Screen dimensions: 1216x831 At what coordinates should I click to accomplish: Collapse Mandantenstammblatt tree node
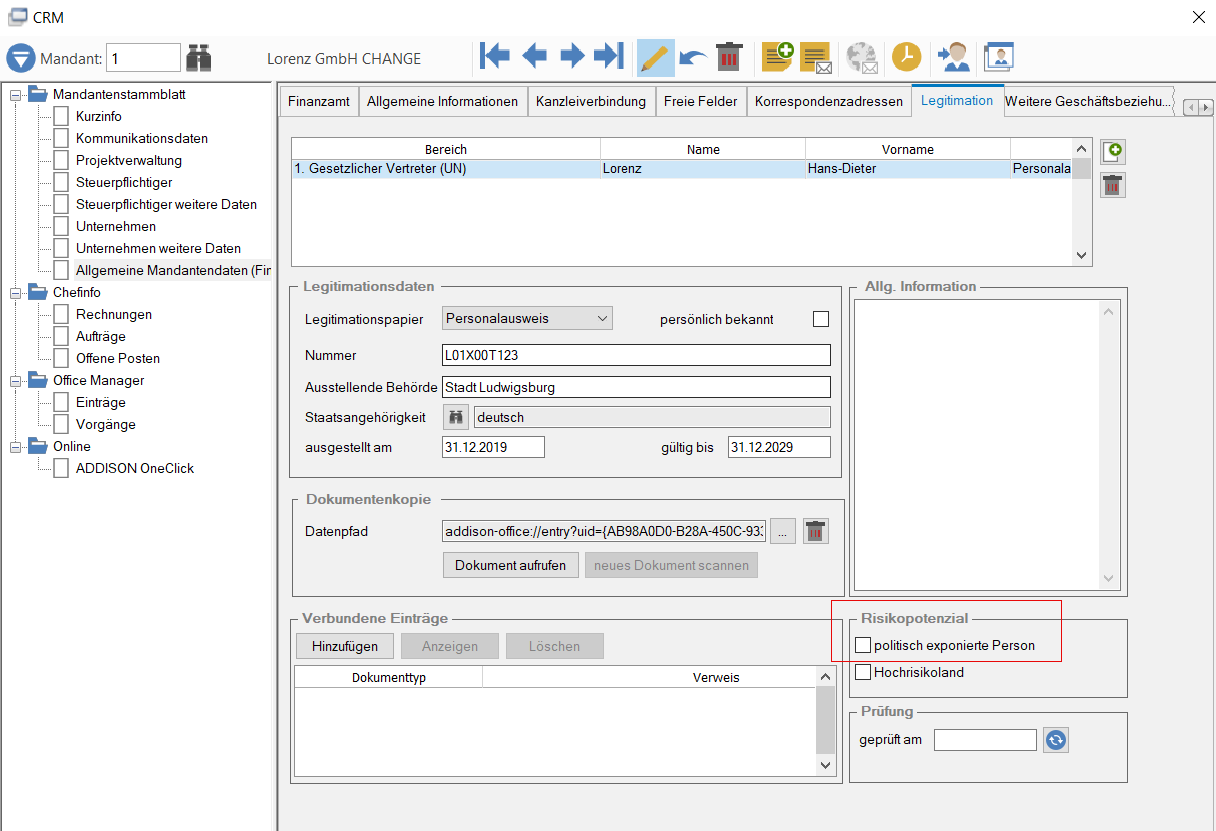tap(15, 95)
